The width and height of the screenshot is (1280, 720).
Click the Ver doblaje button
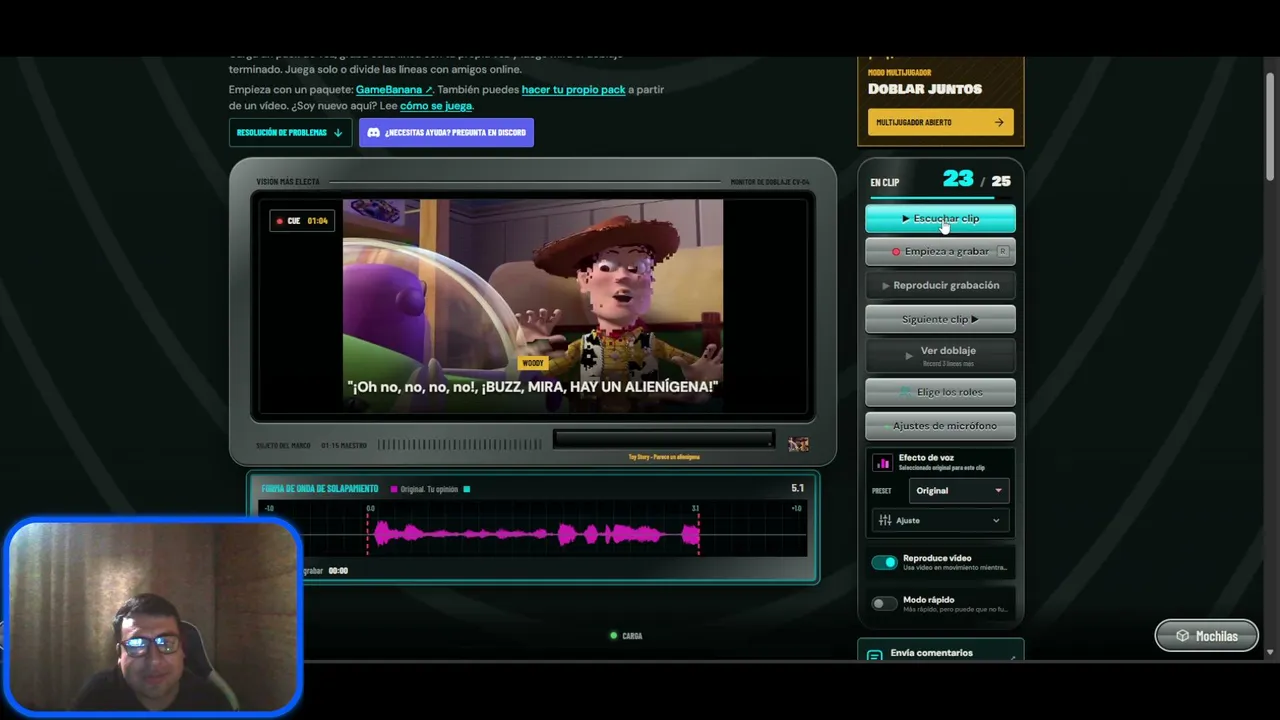(x=940, y=355)
